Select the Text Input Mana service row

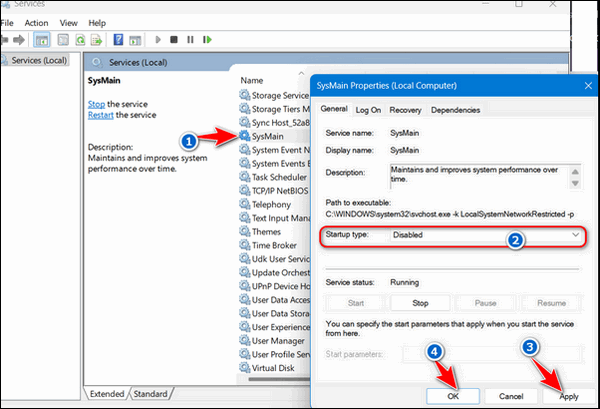(274, 218)
